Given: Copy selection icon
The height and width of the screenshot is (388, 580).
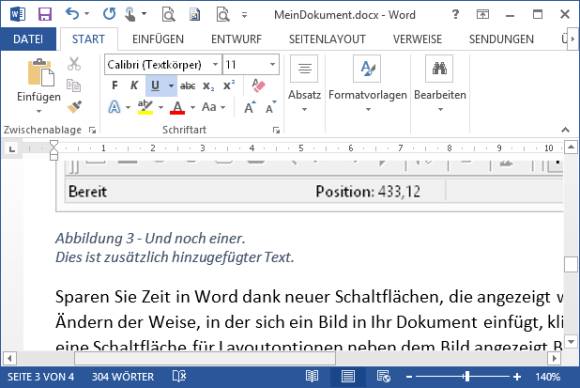Looking at the screenshot, I should pos(74,85).
